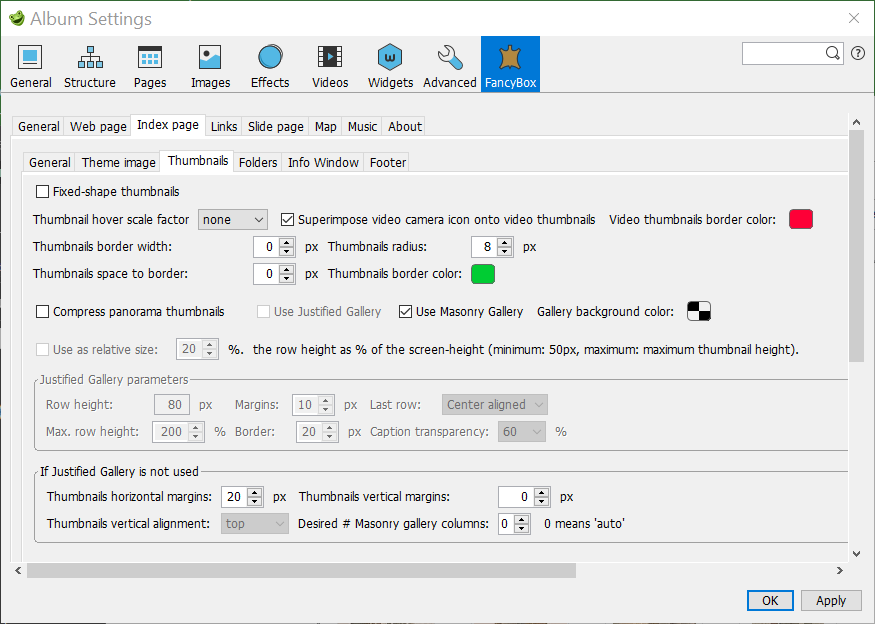Enable Fixed-shape thumbnails checkbox
The height and width of the screenshot is (624, 875).
tap(42, 191)
